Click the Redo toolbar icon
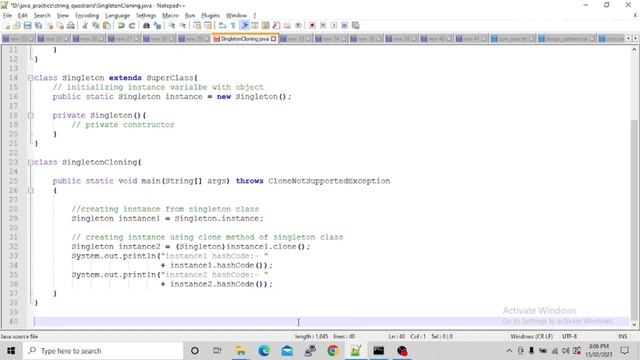This screenshot has width=640, height=360. (132, 25)
